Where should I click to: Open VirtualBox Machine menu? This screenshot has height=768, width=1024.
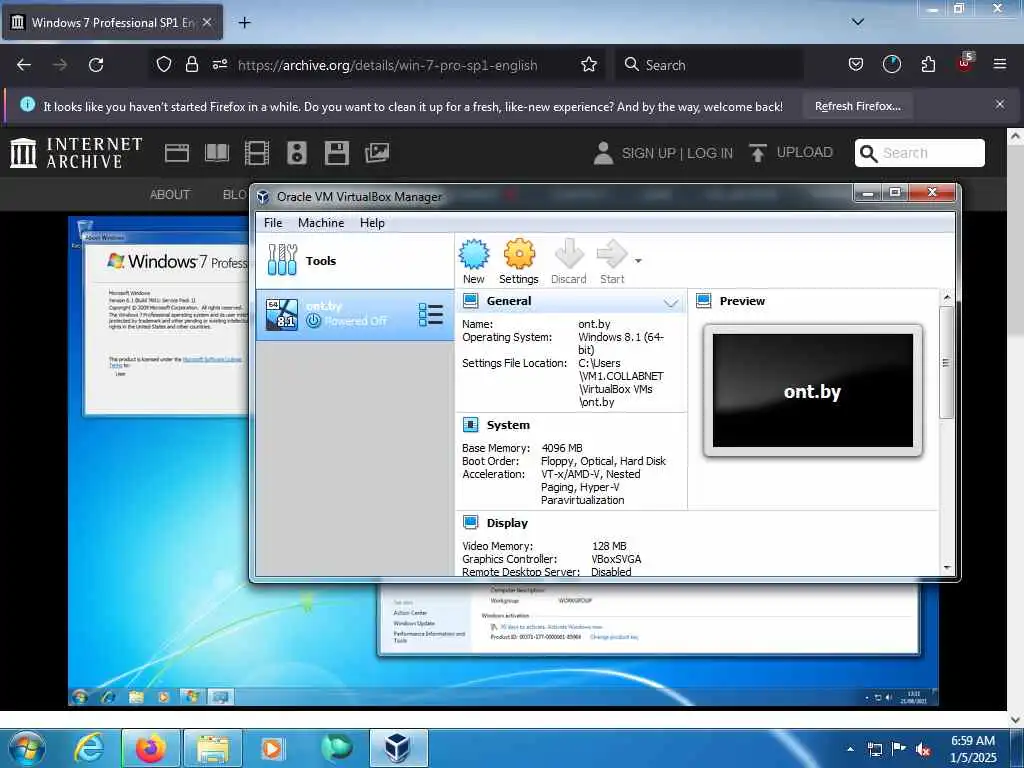tap(321, 223)
